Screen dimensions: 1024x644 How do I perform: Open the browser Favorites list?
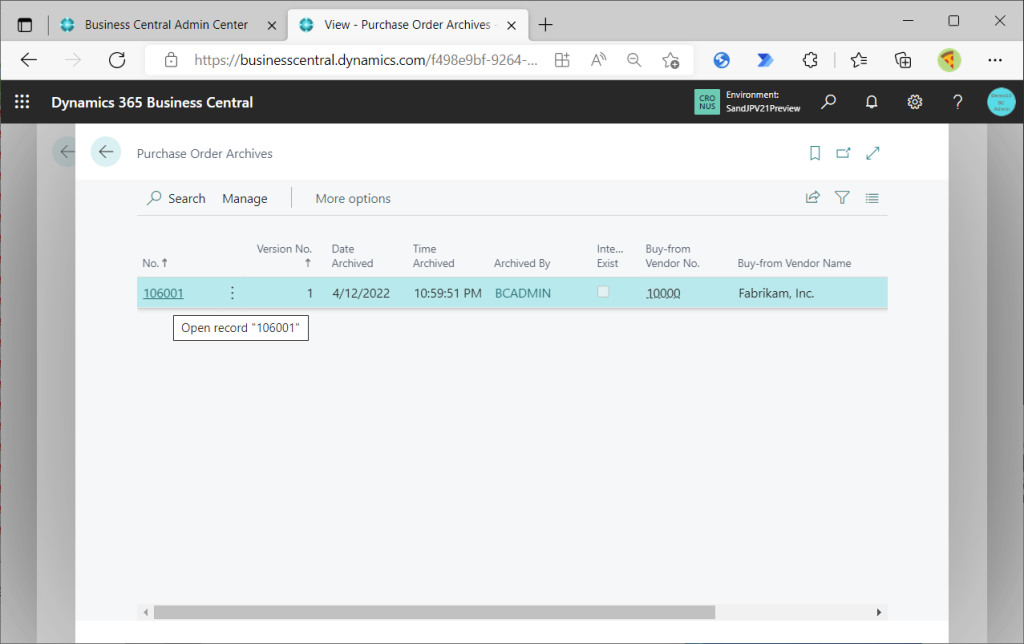(859, 60)
